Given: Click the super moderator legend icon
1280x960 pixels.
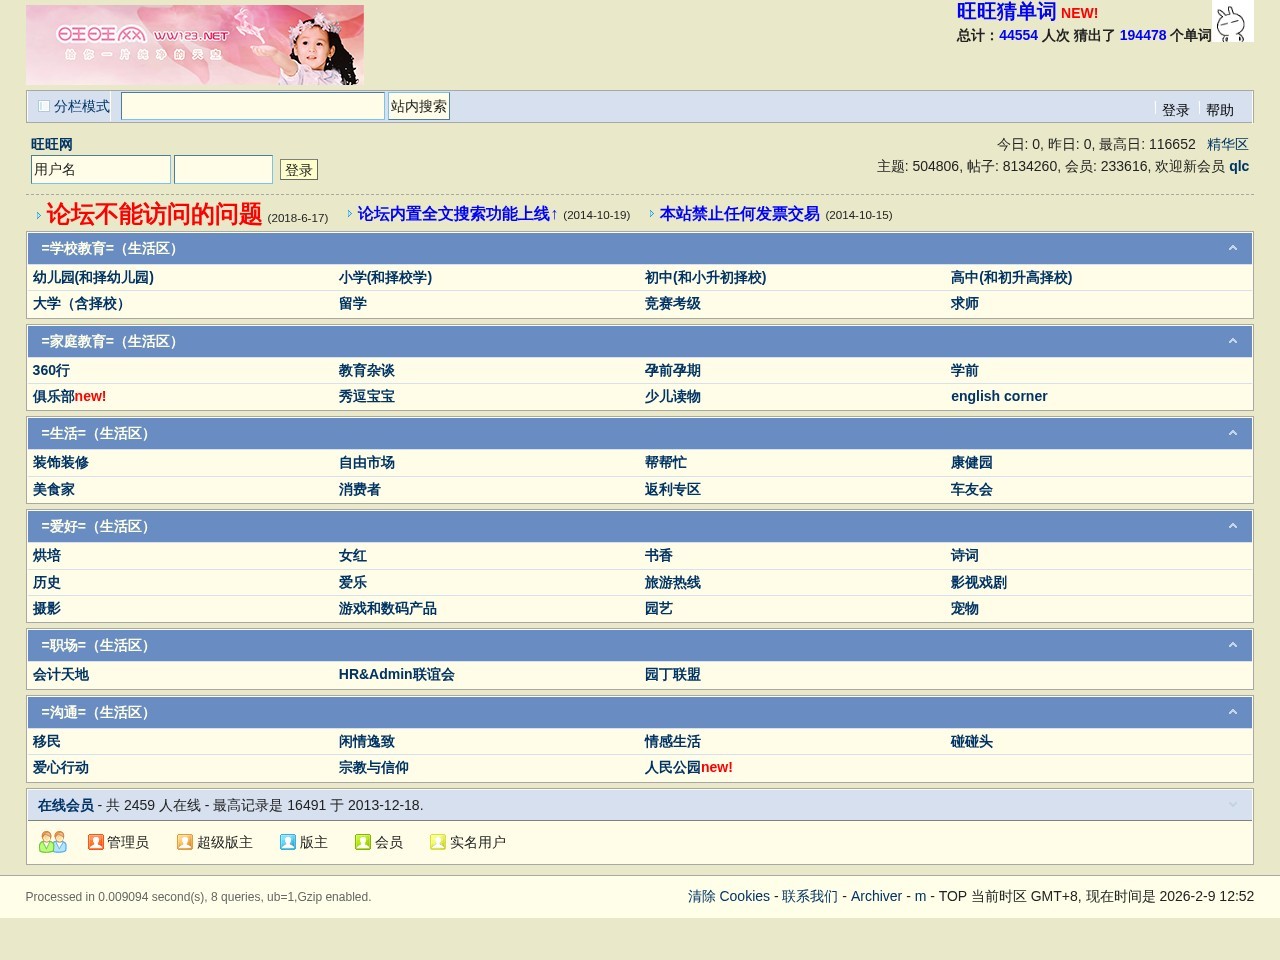Looking at the screenshot, I should pyautogui.click(x=185, y=842).
